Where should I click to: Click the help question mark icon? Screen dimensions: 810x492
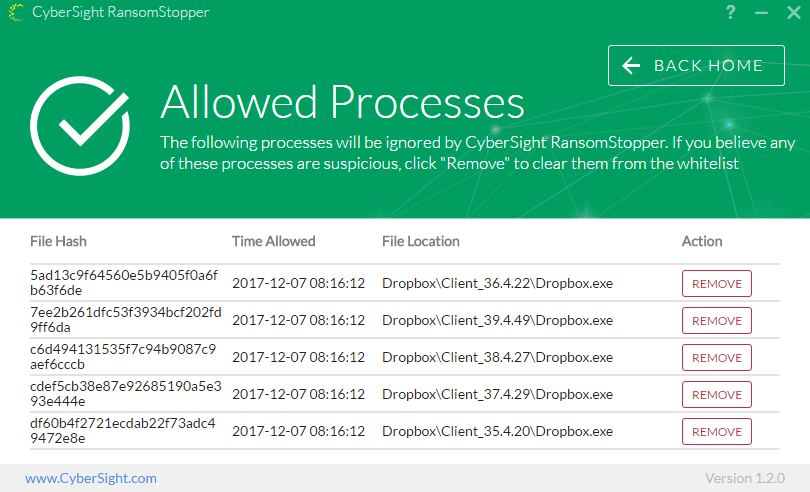pos(732,12)
